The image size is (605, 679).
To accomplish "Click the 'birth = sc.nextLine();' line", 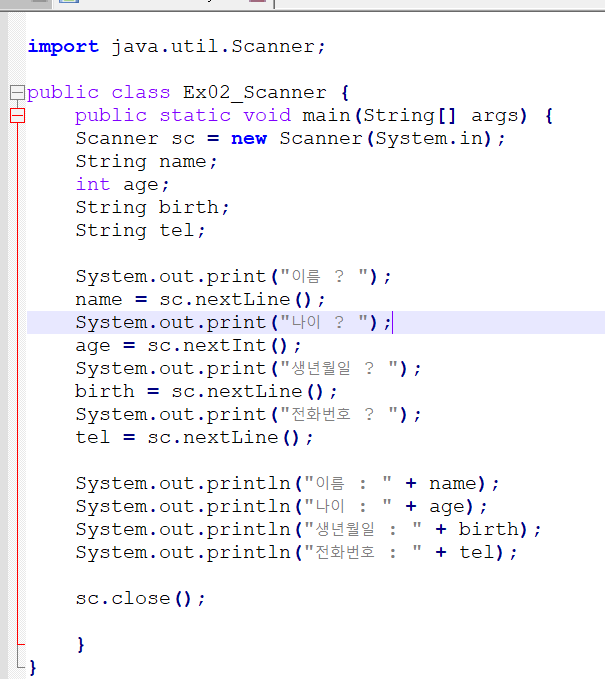I will [206, 391].
